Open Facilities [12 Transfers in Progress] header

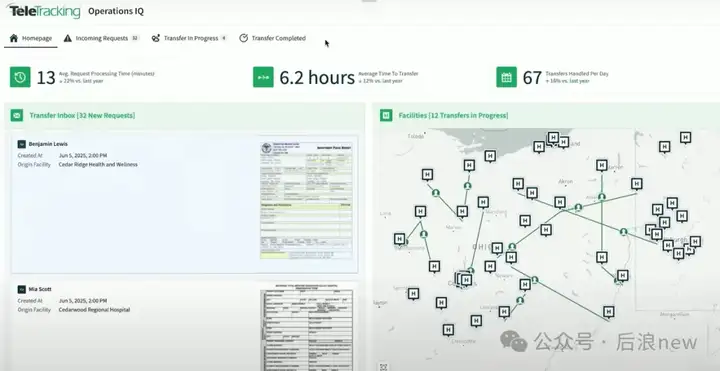[x=453, y=115]
